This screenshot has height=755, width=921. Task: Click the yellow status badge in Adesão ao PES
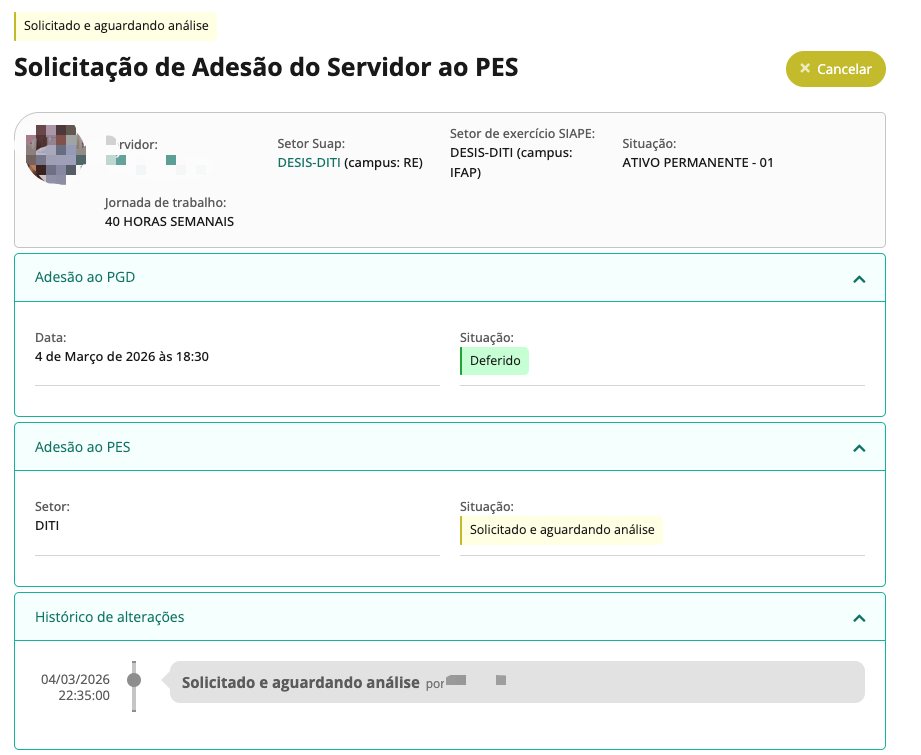click(x=561, y=530)
